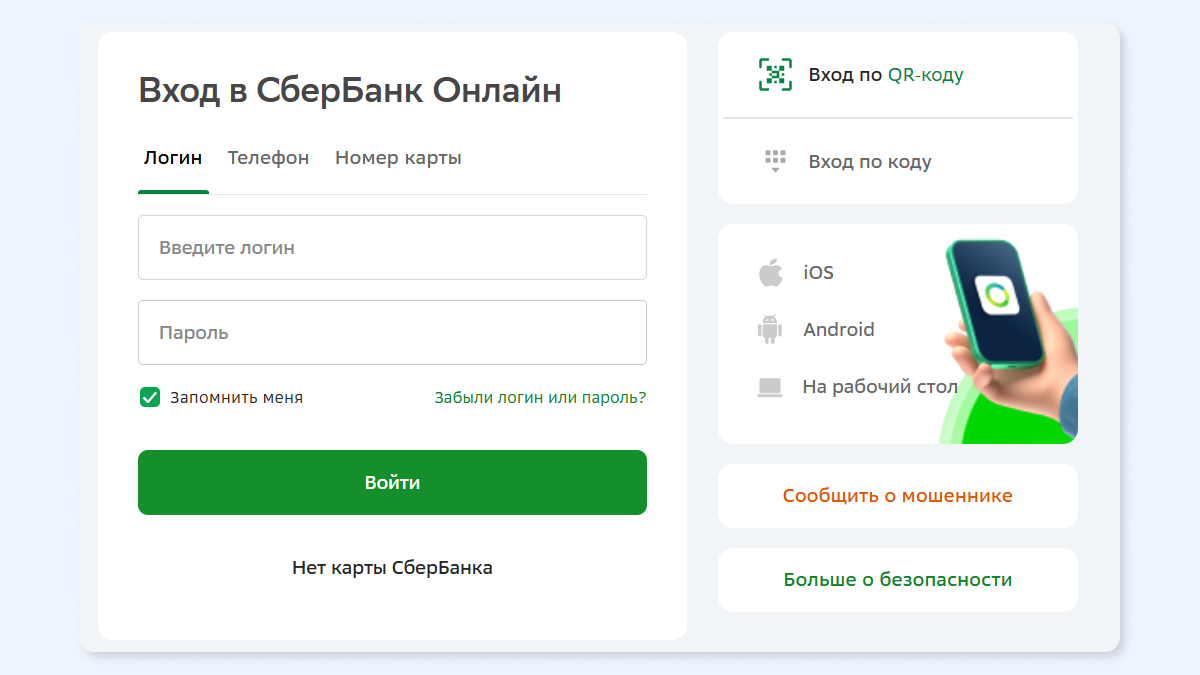Click the green Войти button
This screenshot has width=1200, height=675.
tap(392, 482)
